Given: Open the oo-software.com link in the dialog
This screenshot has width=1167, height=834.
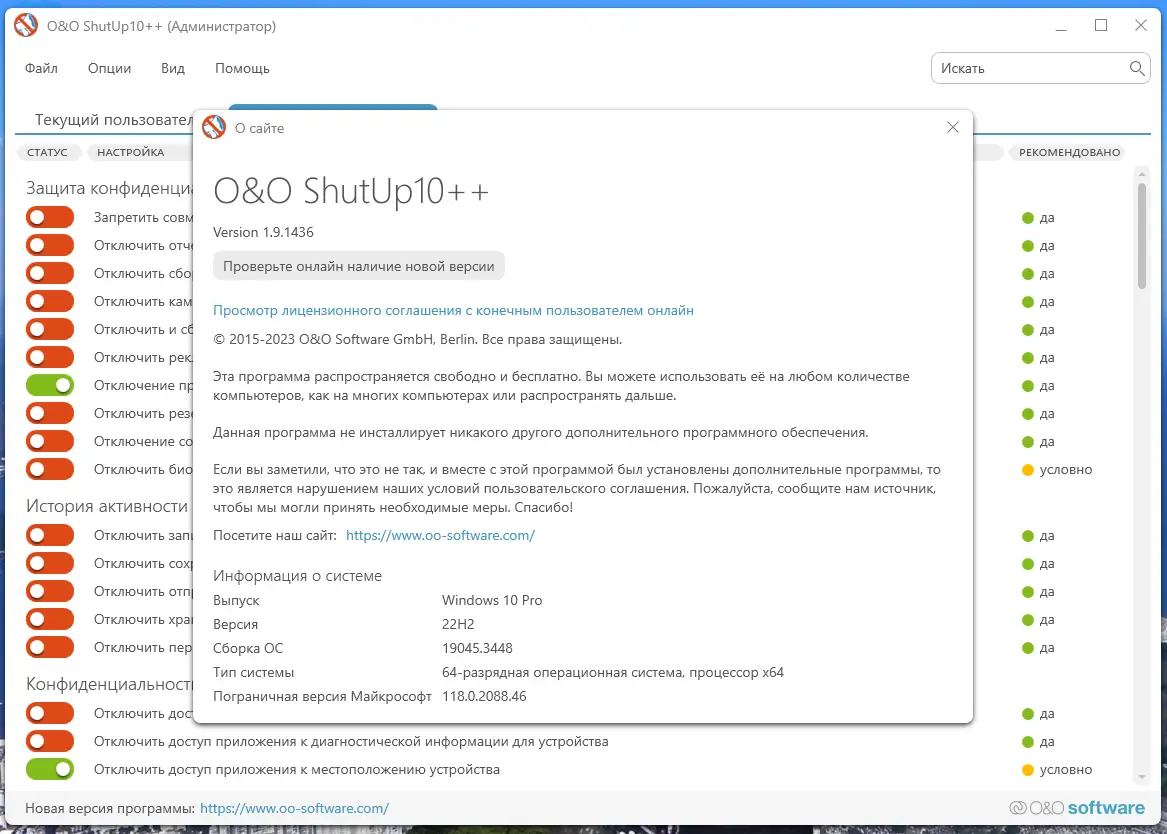Looking at the screenshot, I should [441, 535].
